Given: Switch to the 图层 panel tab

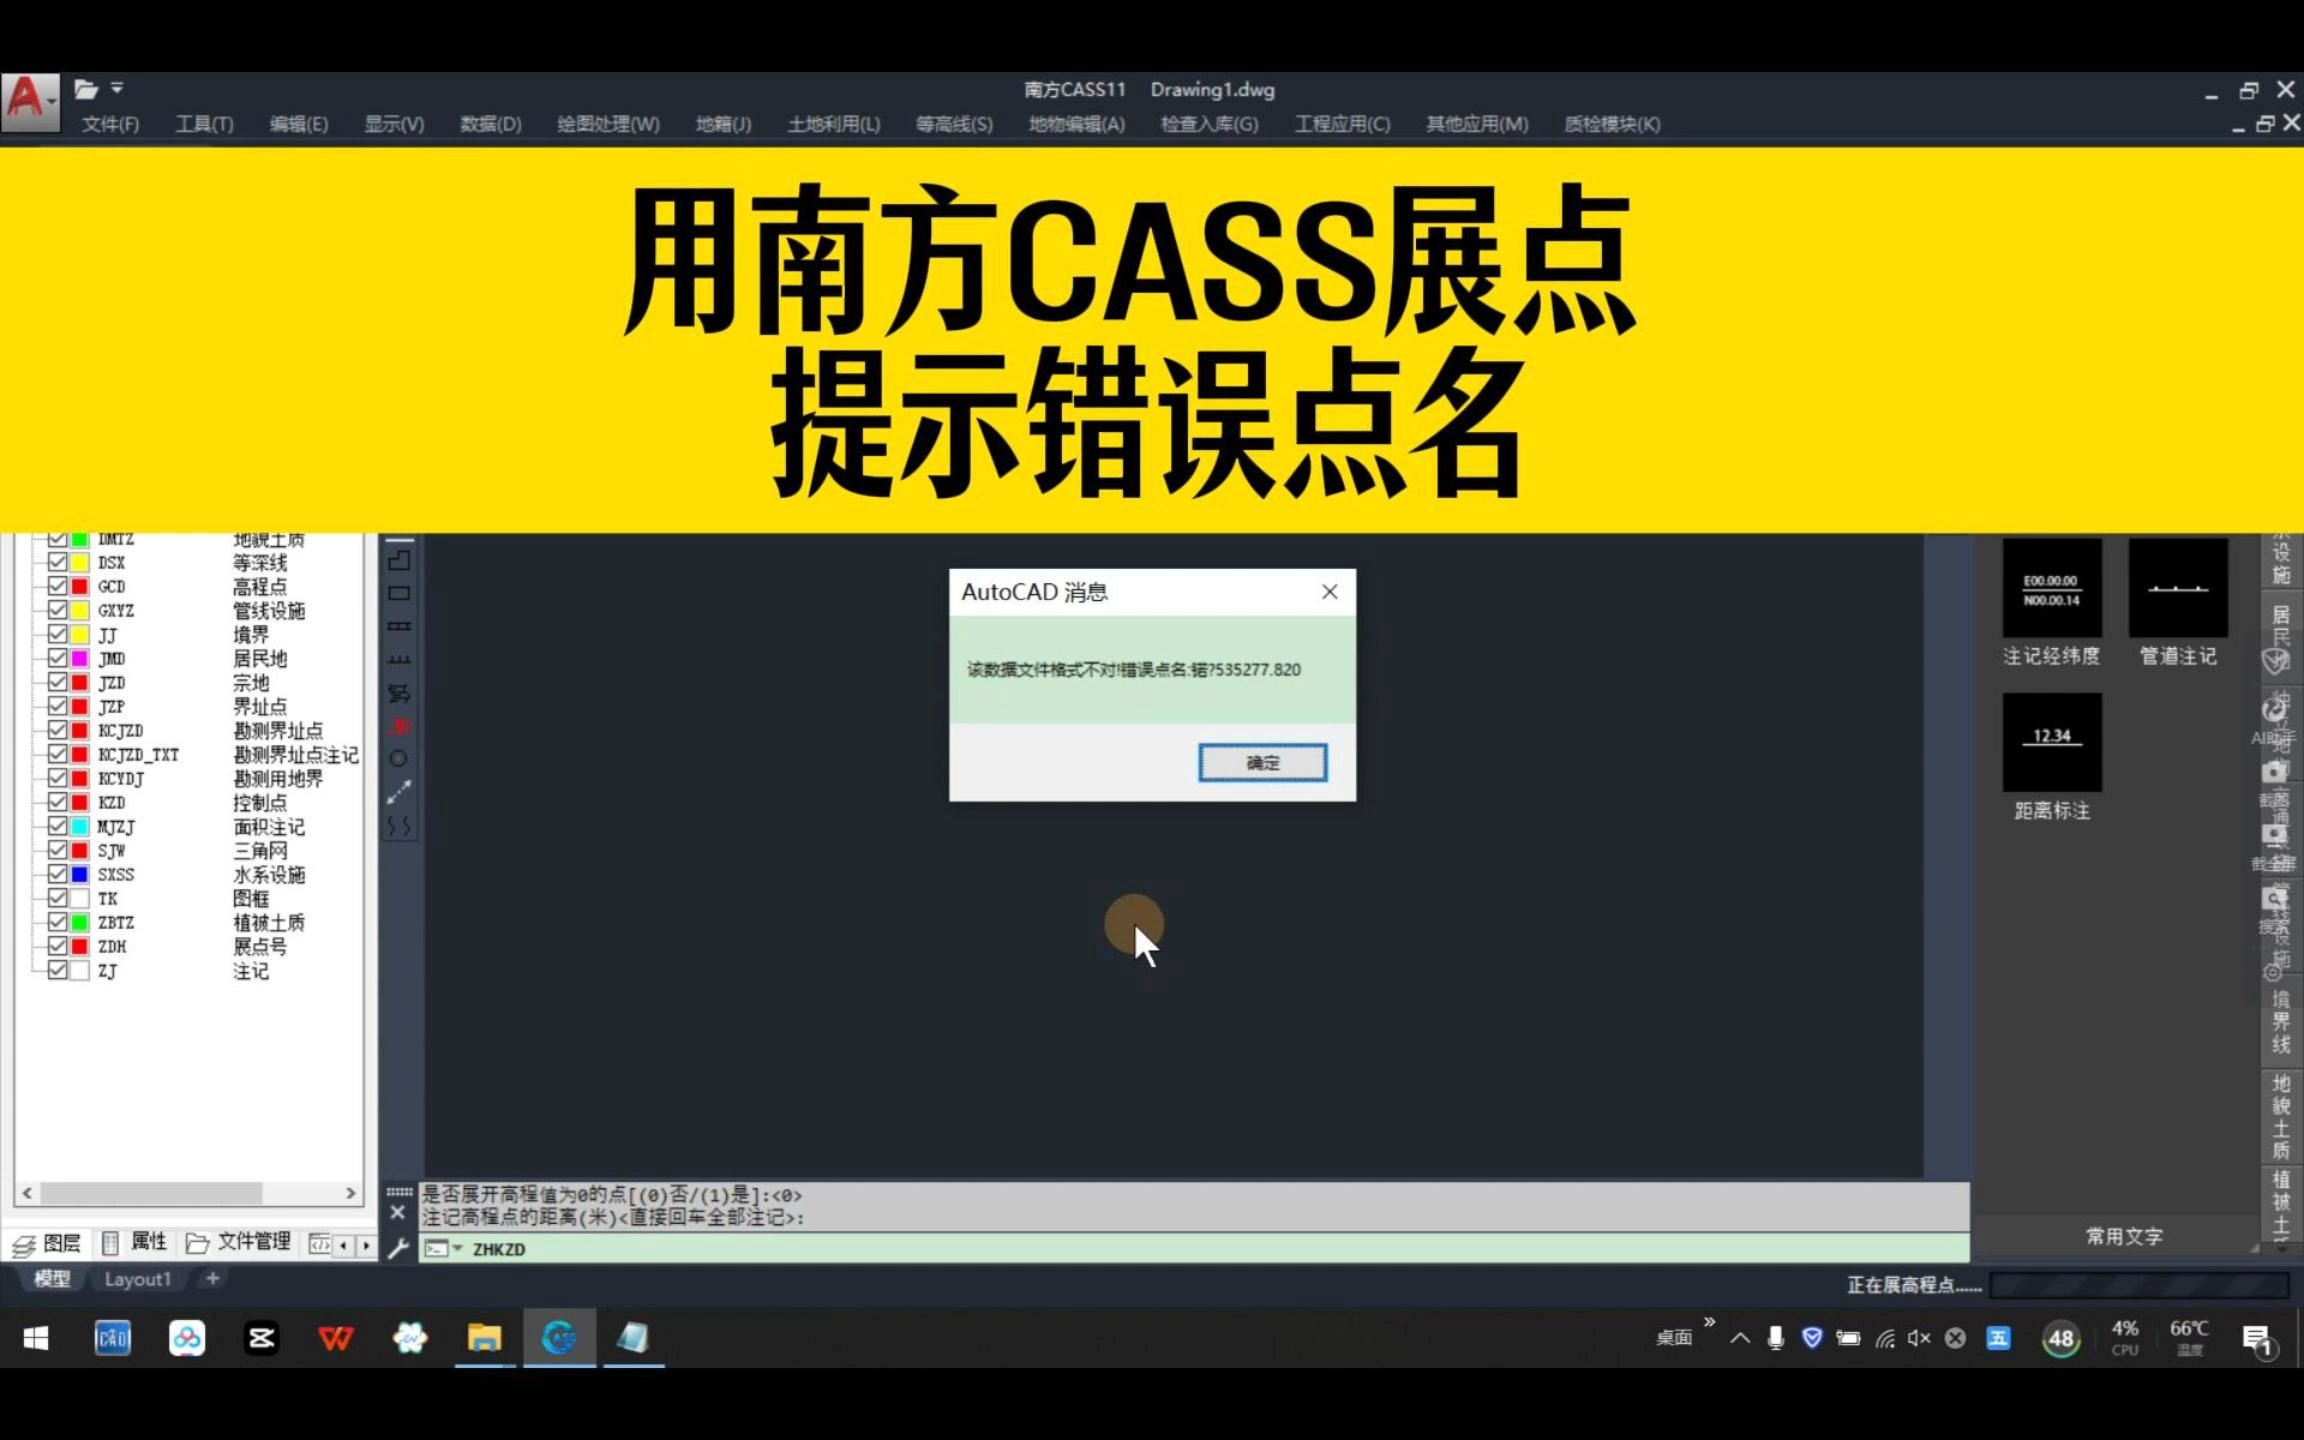Looking at the screenshot, I should [x=47, y=1243].
